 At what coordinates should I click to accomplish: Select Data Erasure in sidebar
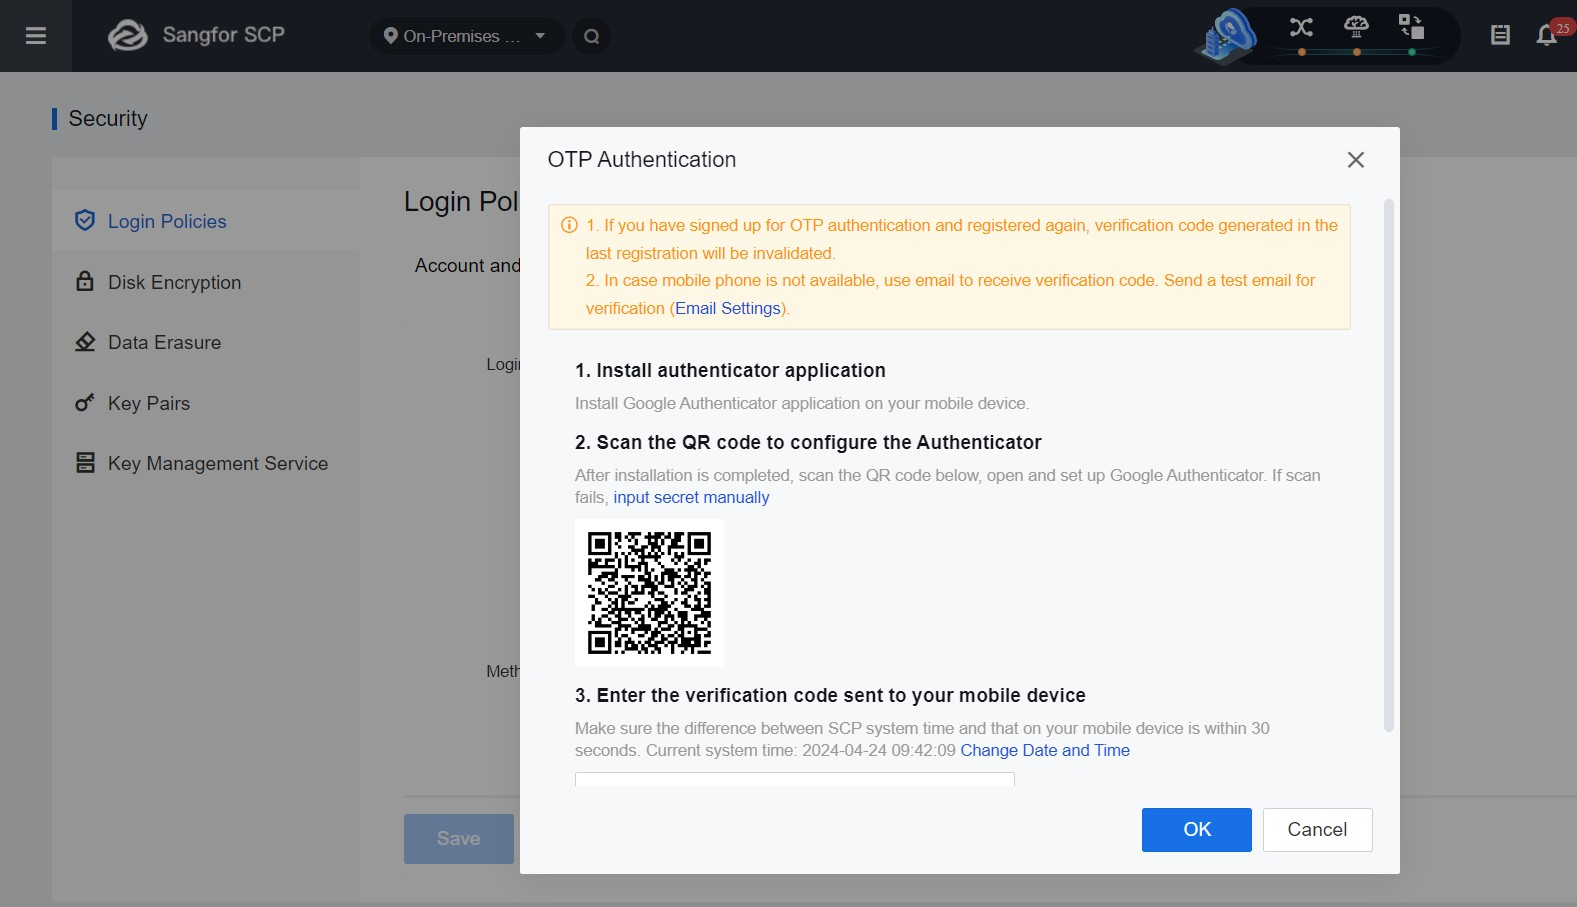click(x=164, y=342)
